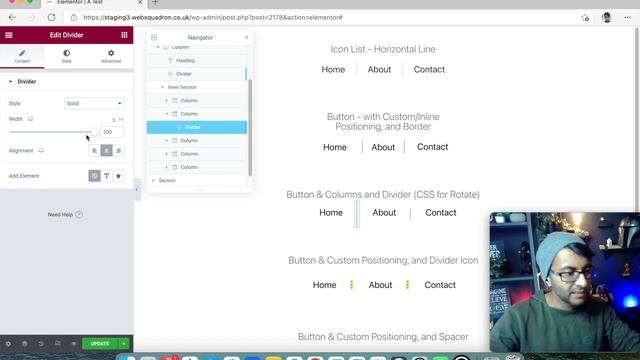Click About button in Divider Icon row
Image resolution: width=640 pixels, height=360 pixels.
click(380, 285)
